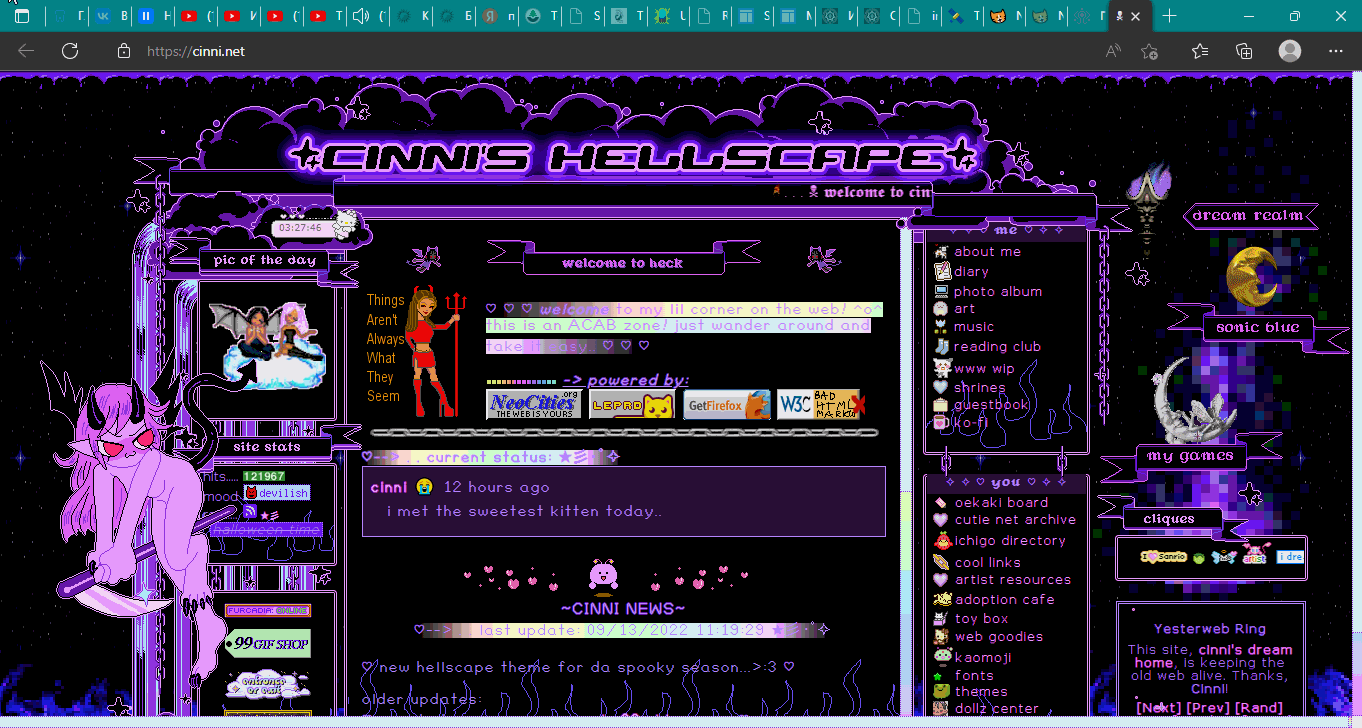This screenshot has height=728, width=1362.
Task: Click the I love Sanrio clique badge
Action: click(1163, 557)
